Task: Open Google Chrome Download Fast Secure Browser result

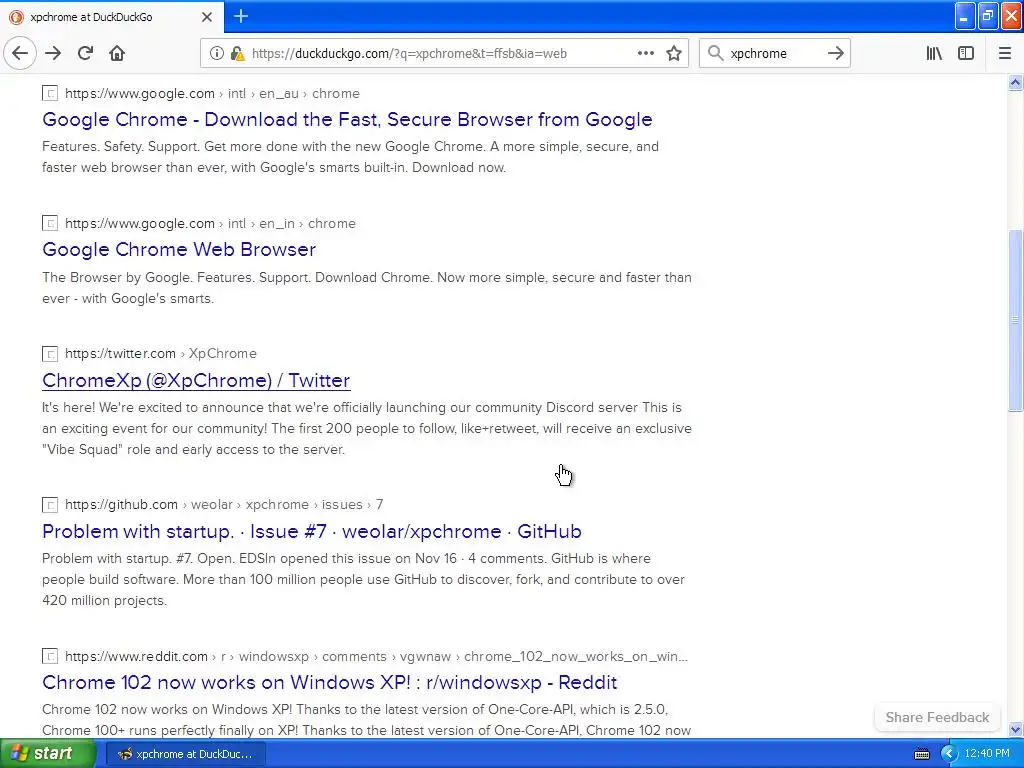Action: (347, 120)
